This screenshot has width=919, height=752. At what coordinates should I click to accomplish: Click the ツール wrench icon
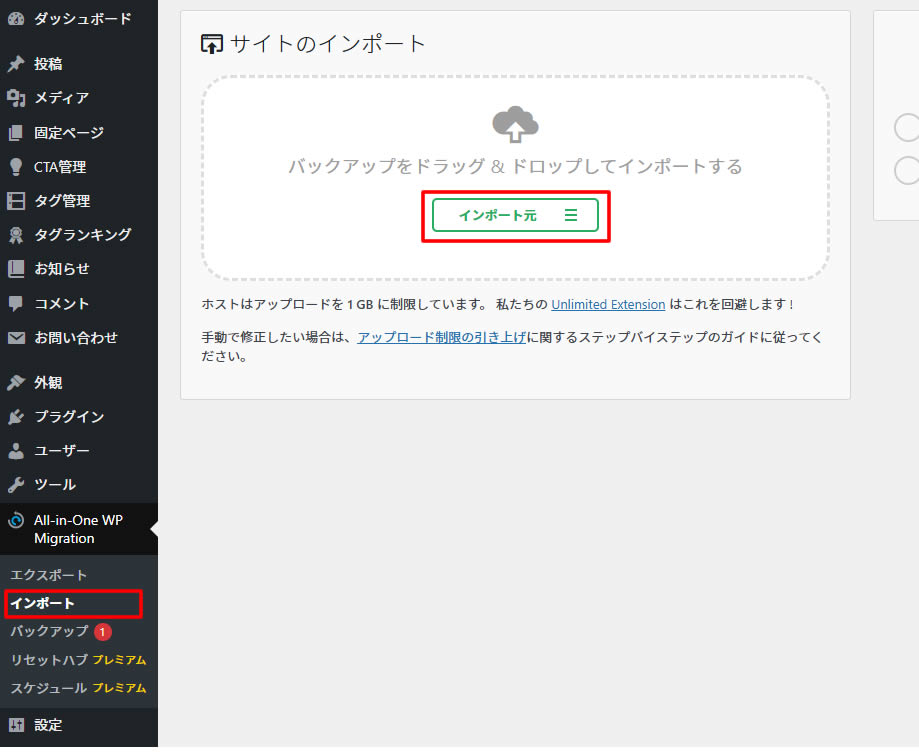[16, 484]
